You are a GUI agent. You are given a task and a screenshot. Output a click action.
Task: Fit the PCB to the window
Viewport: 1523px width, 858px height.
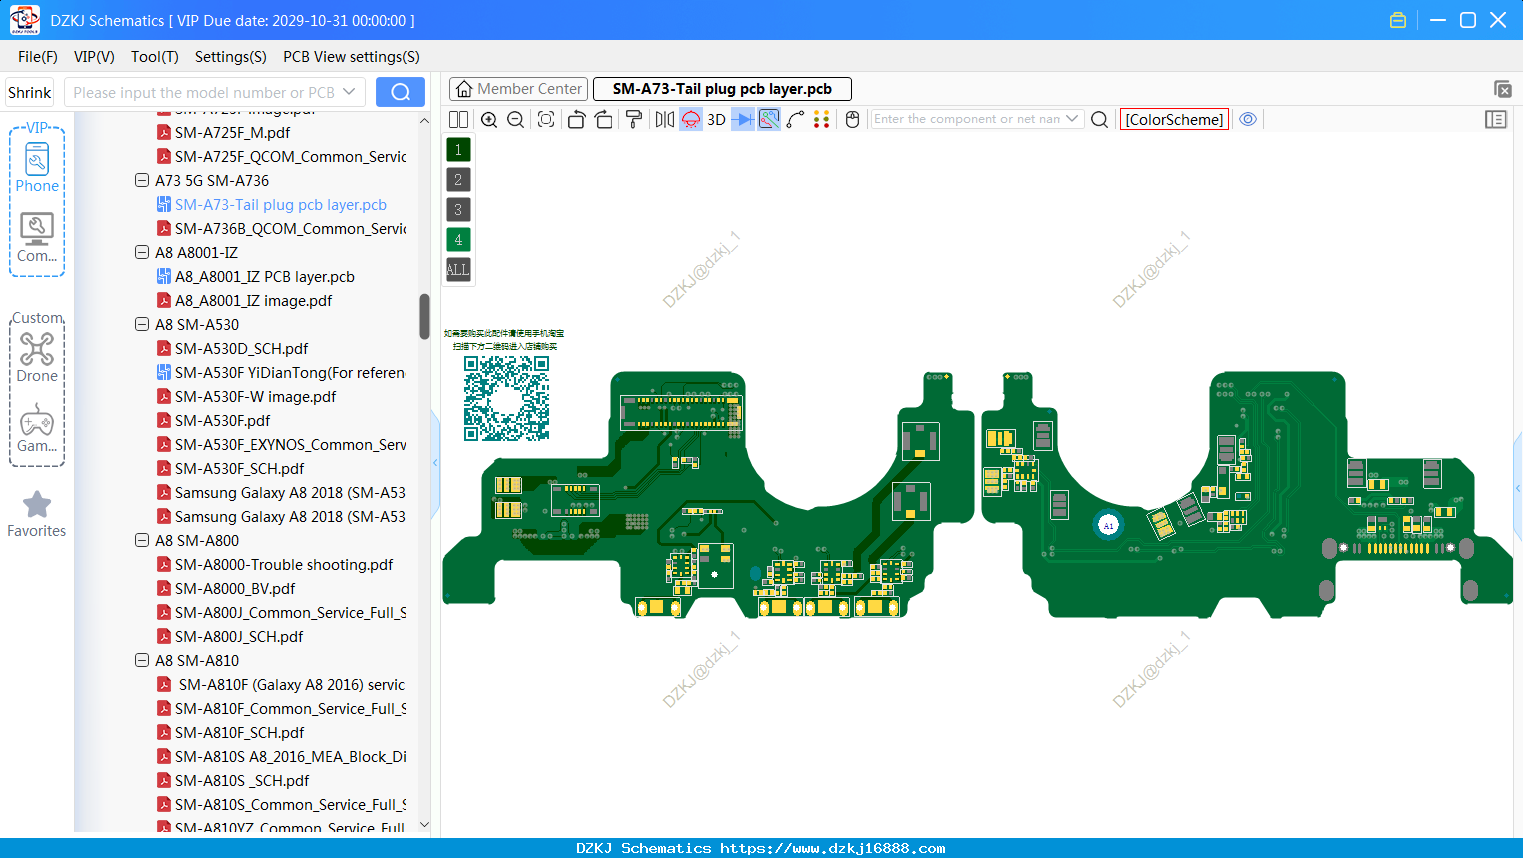(x=546, y=119)
